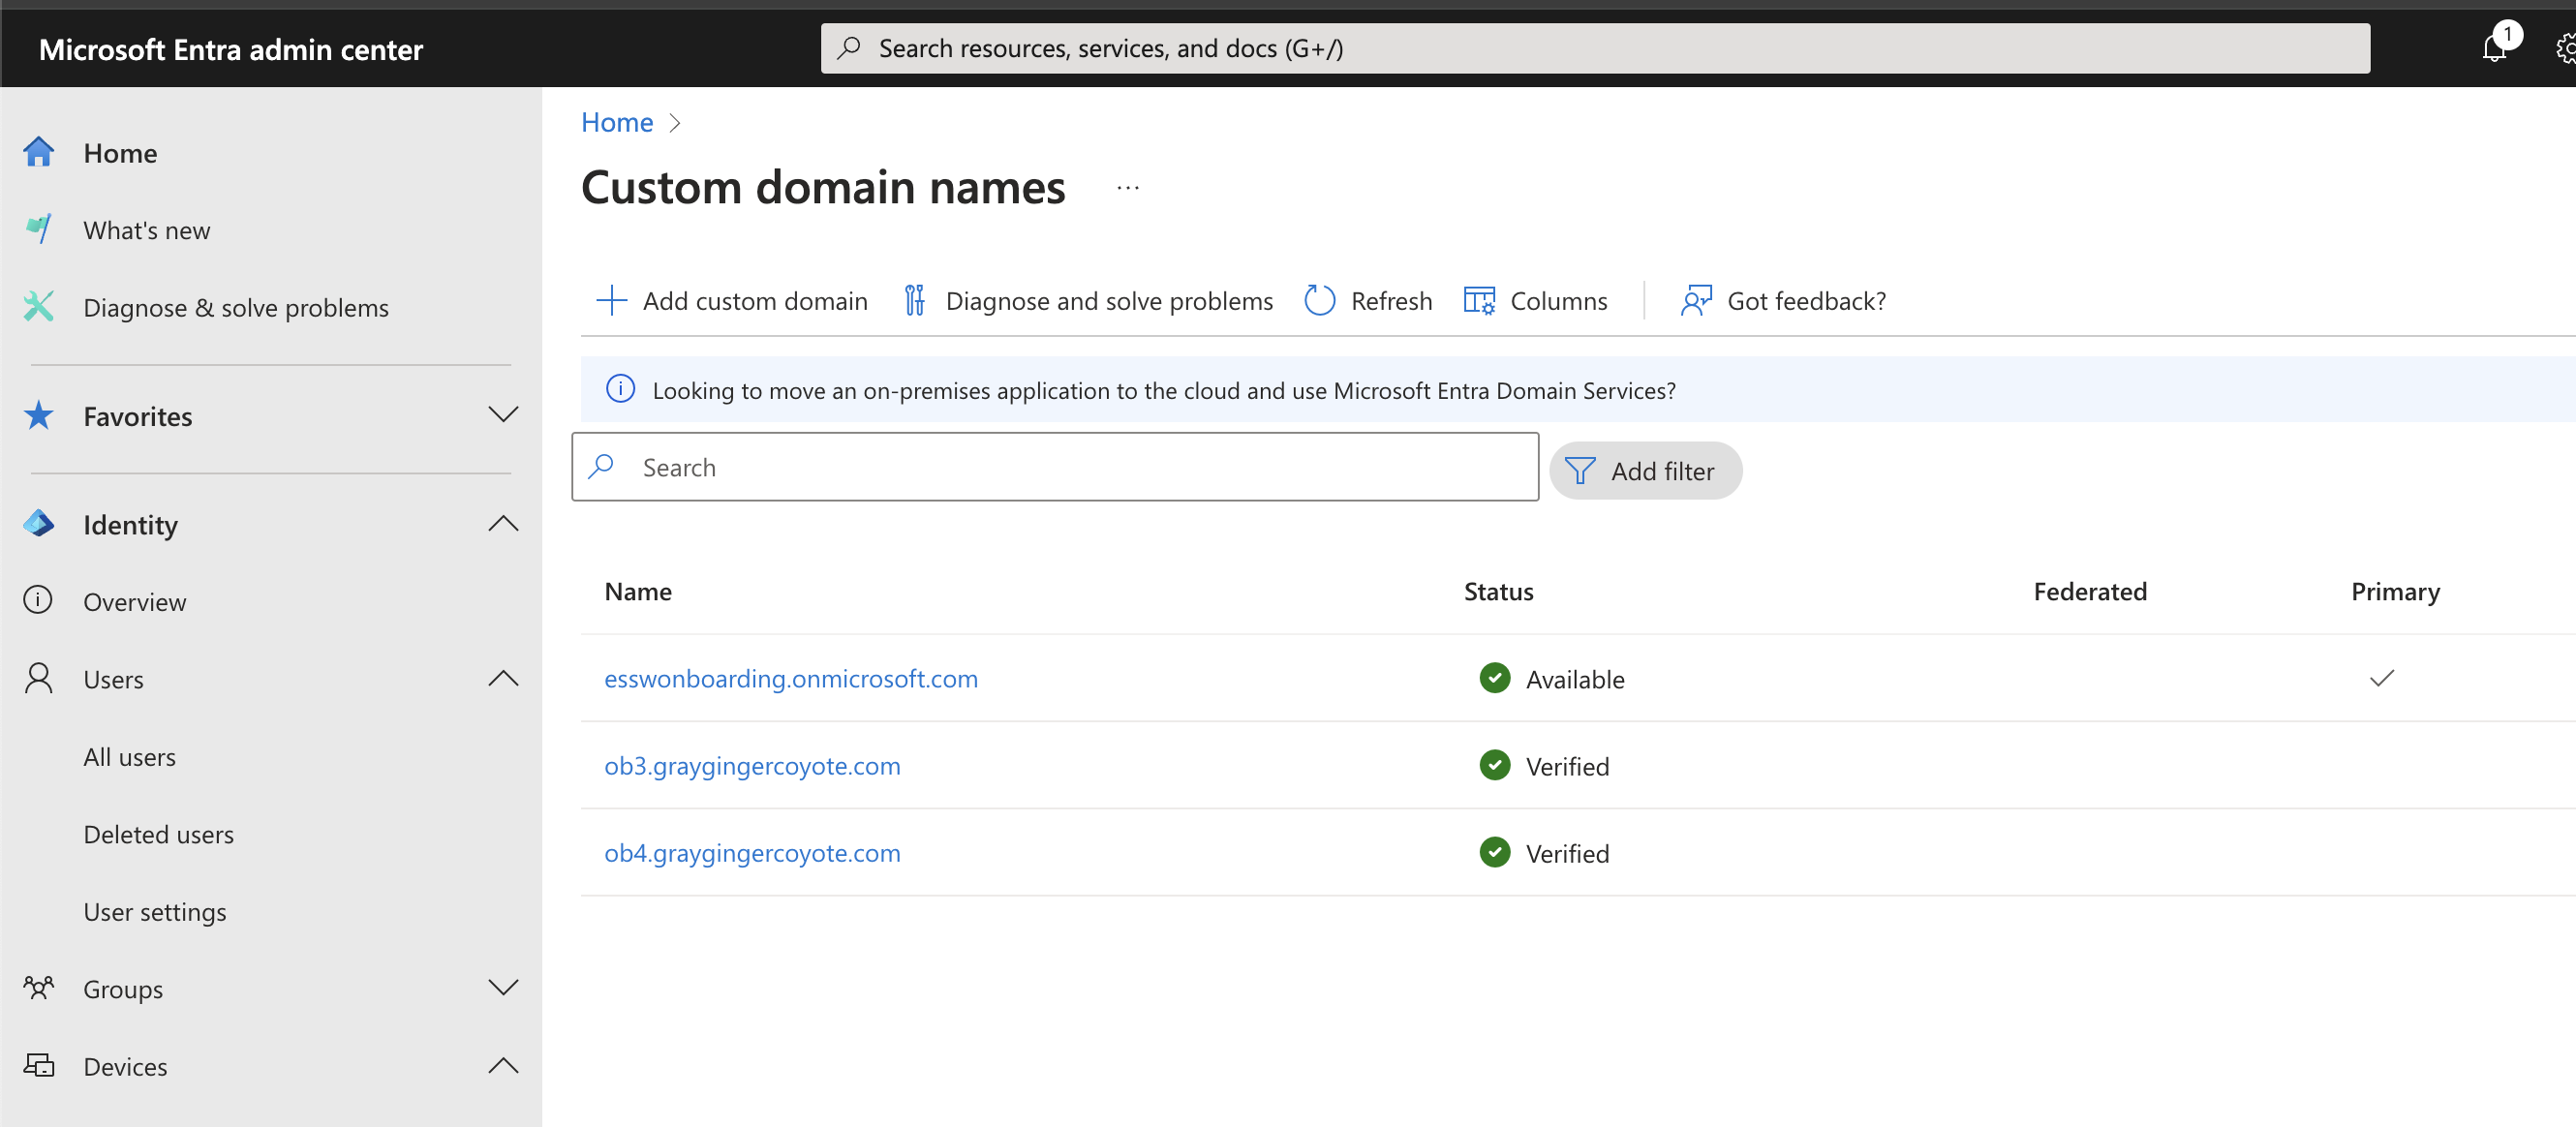Open User settings in the sidebar
The height and width of the screenshot is (1127, 2576).
(154, 911)
